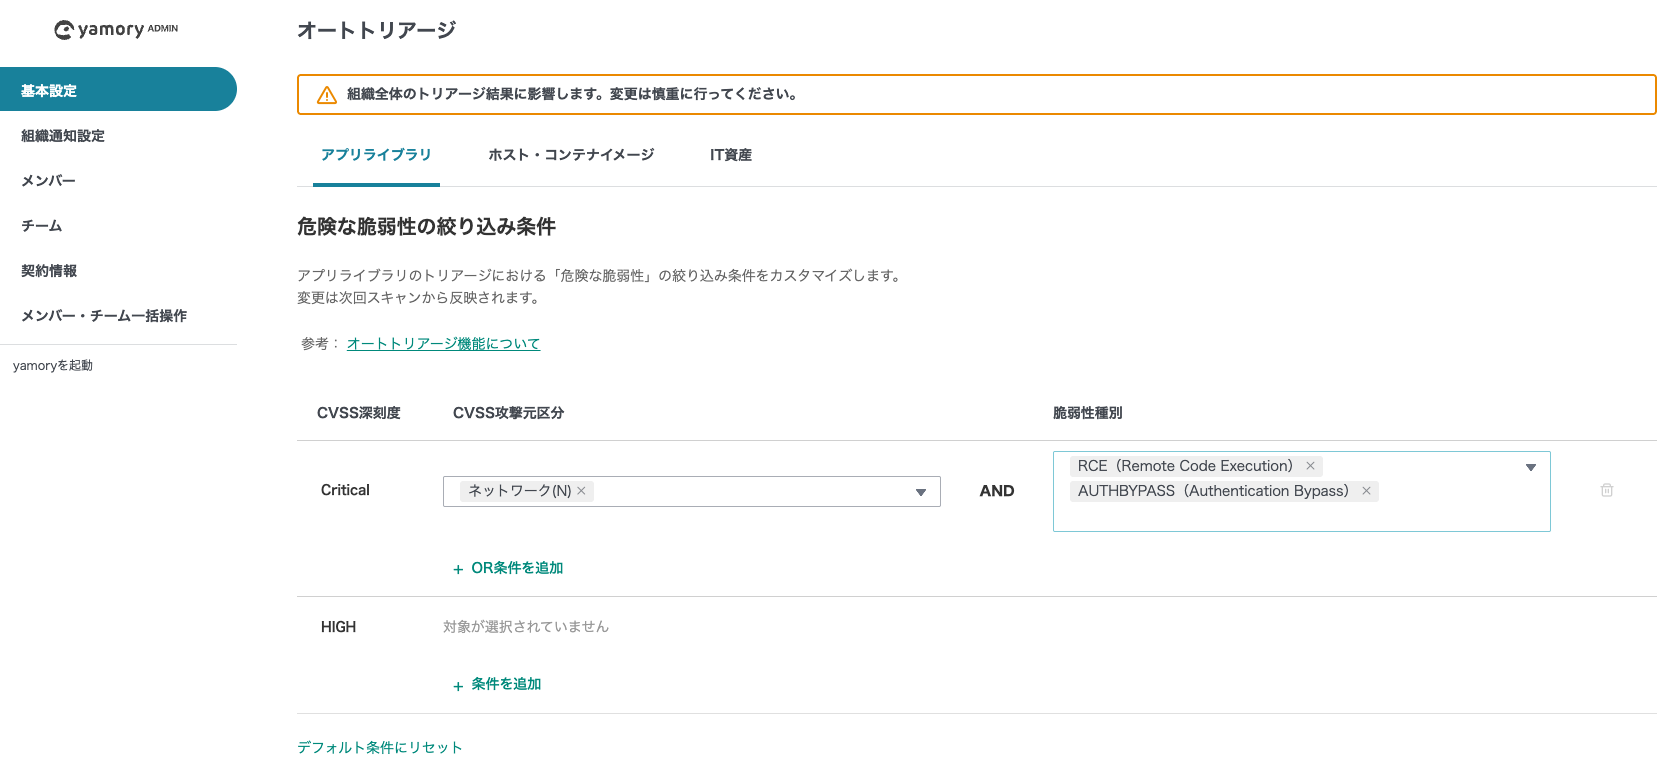The image size is (1679, 782).
Task: Remove the AUTHBYPASS tag with its x
Action: (x=1366, y=491)
